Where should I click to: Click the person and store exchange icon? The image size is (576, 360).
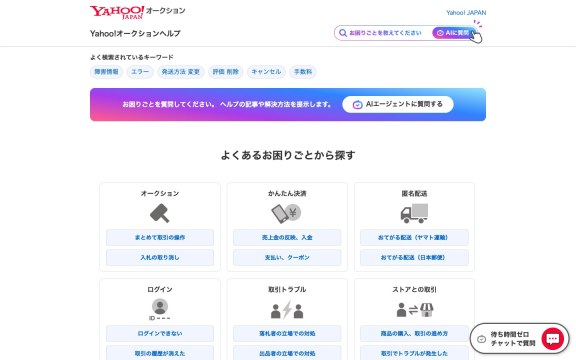click(415, 310)
